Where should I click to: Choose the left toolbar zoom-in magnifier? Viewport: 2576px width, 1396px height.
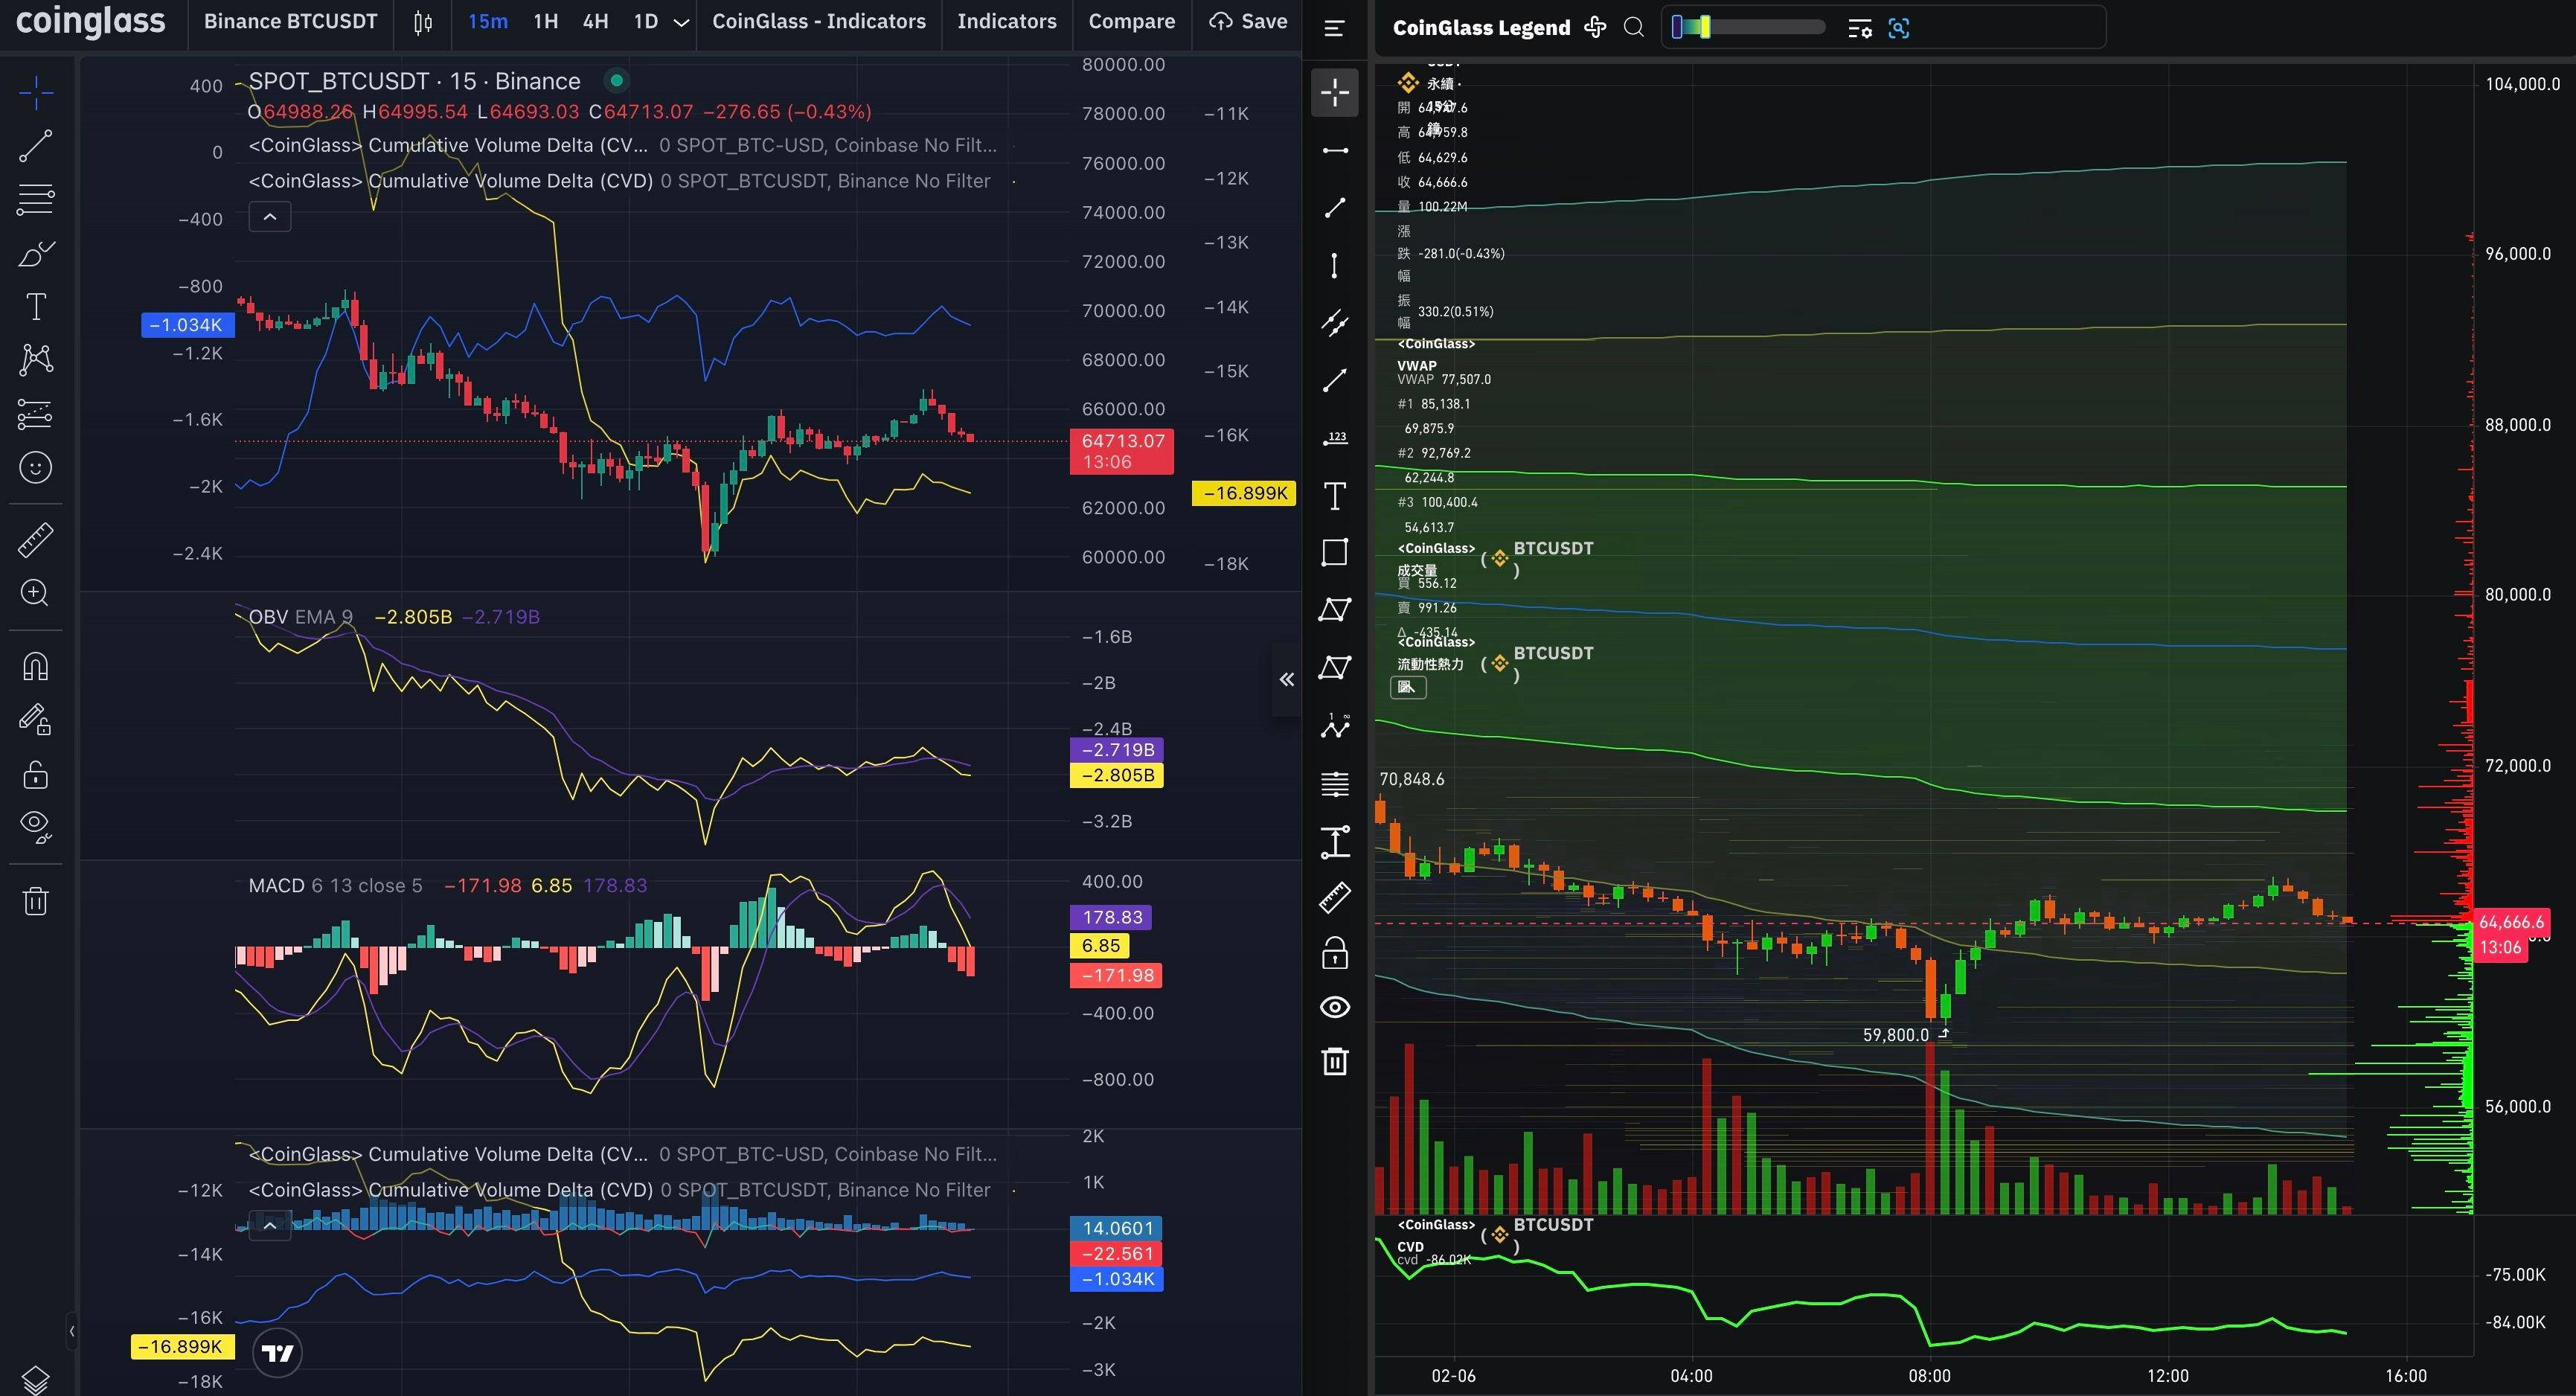point(35,593)
